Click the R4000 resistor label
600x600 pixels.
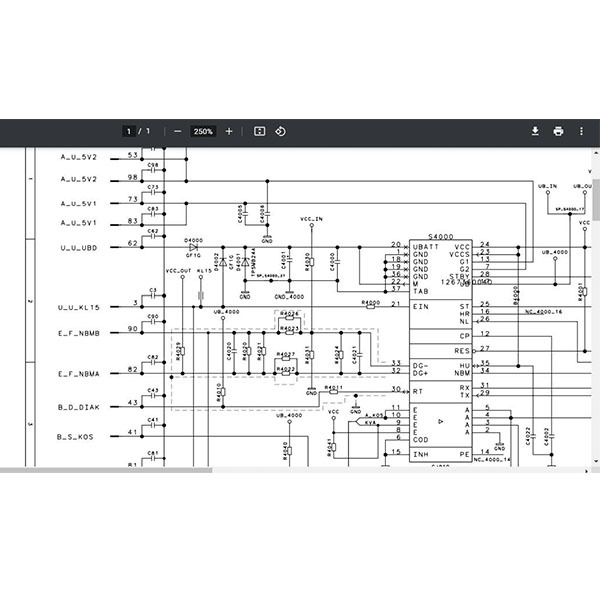coord(370,302)
